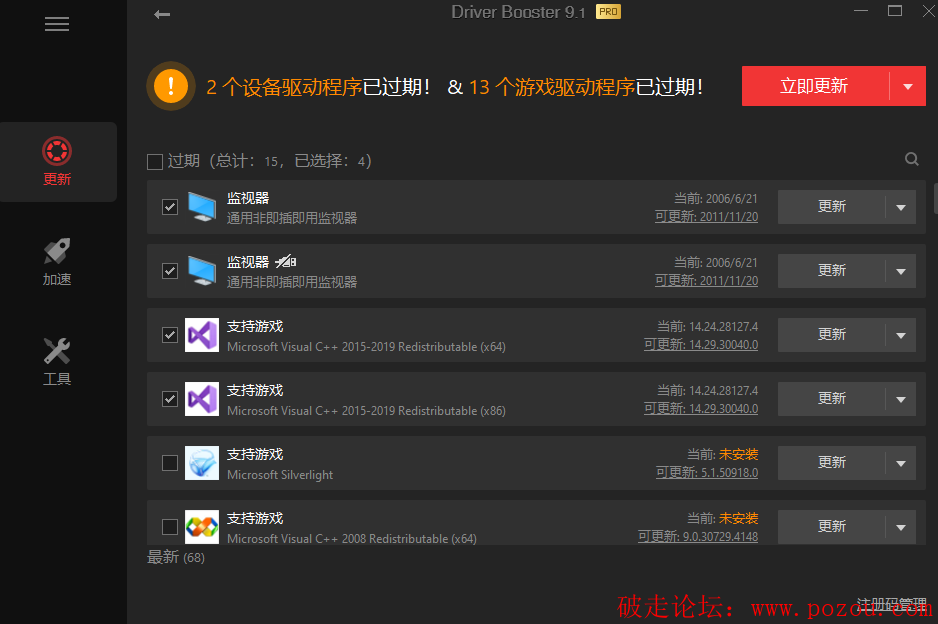Image resolution: width=938 pixels, height=624 pixels.
Task: Open the dropdown arrow beside 立即更新
Action: point(907,86)
